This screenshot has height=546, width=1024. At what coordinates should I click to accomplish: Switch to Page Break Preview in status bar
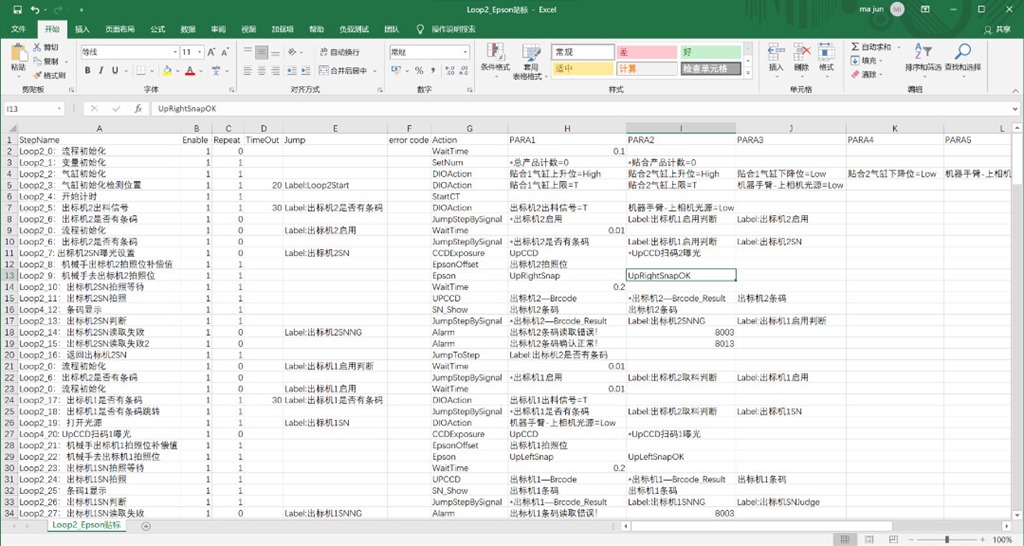[x=892, y=539]
